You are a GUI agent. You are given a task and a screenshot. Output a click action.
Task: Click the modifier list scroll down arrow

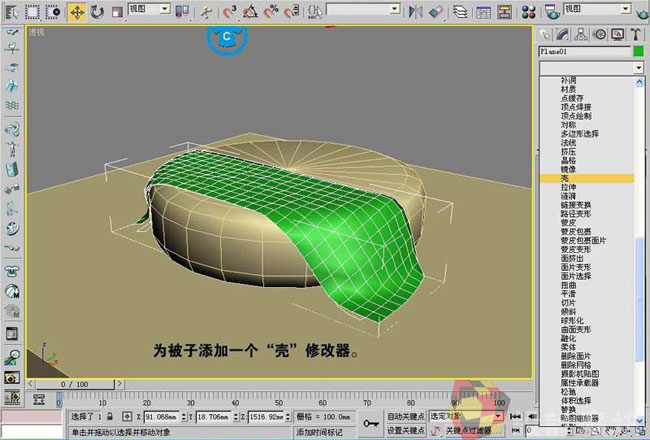click(639, 421)
